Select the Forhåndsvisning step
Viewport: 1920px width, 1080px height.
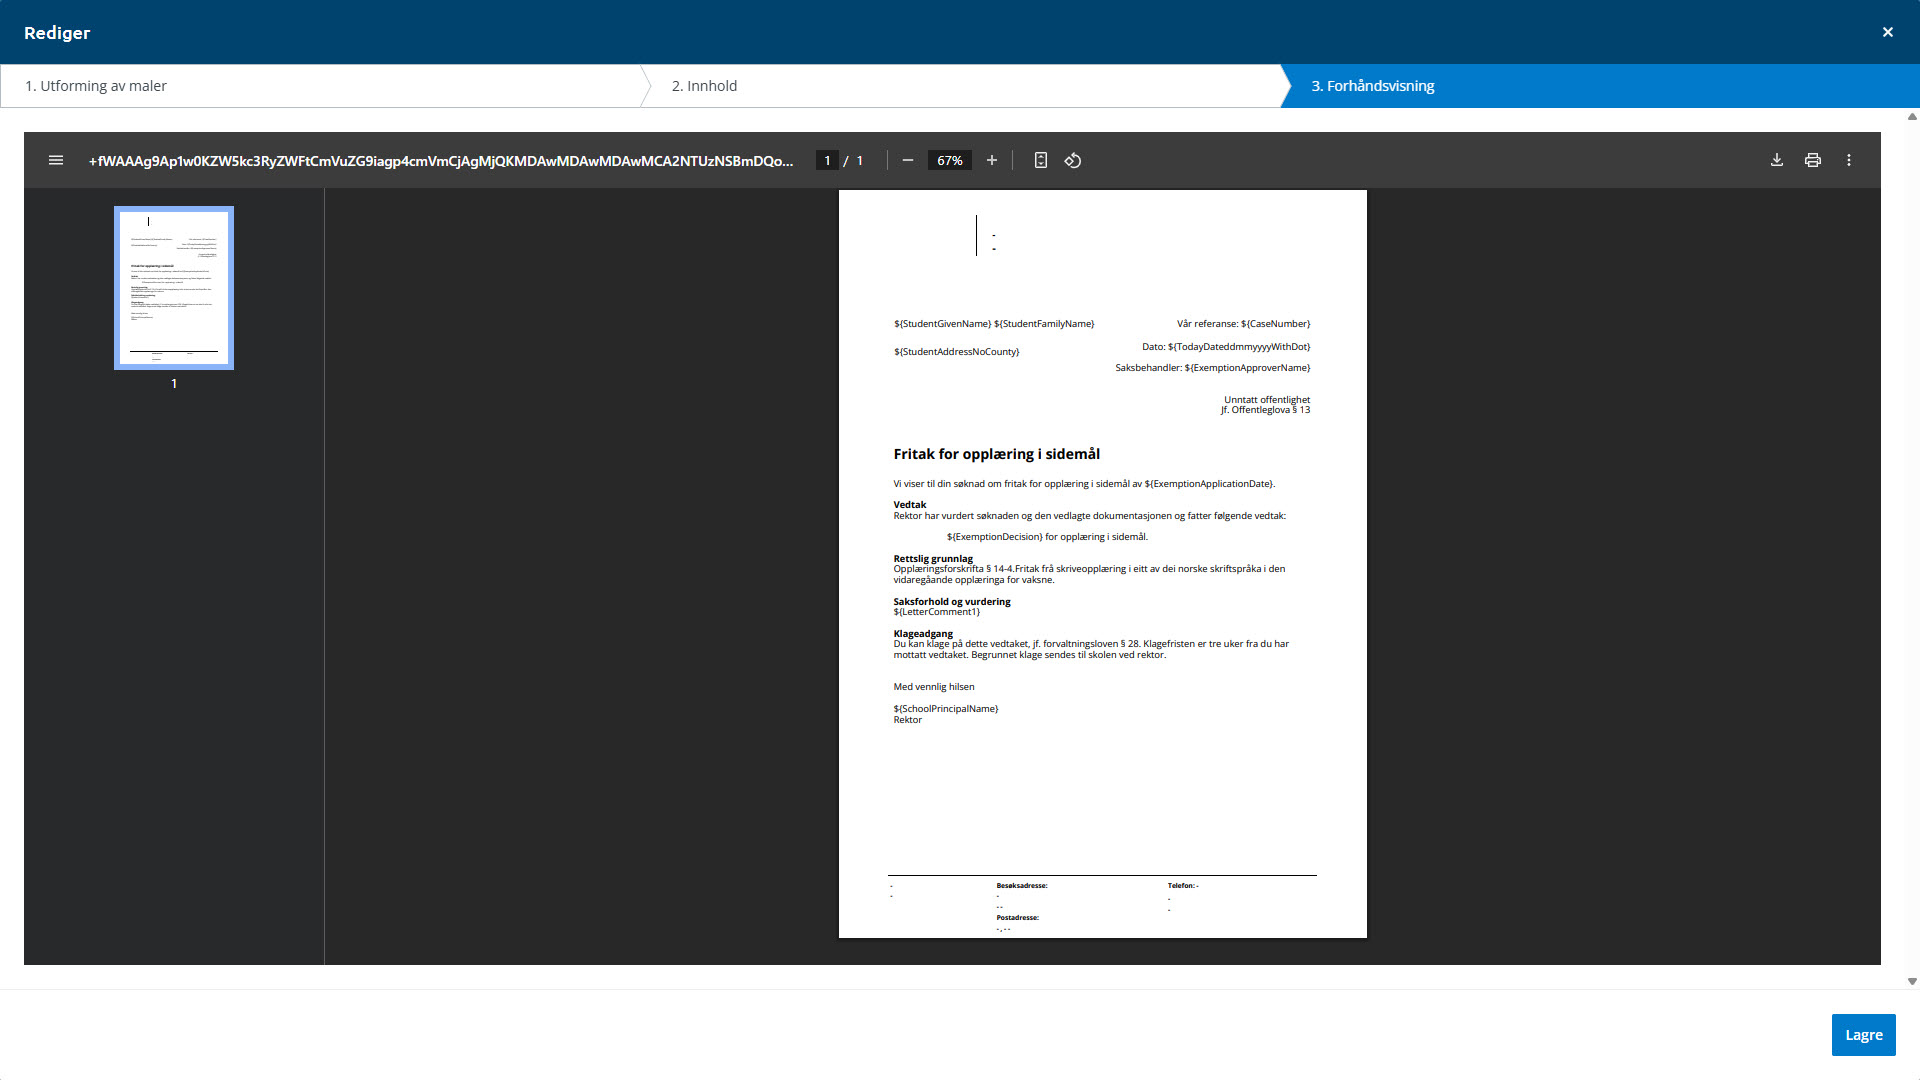point(1372,86)
